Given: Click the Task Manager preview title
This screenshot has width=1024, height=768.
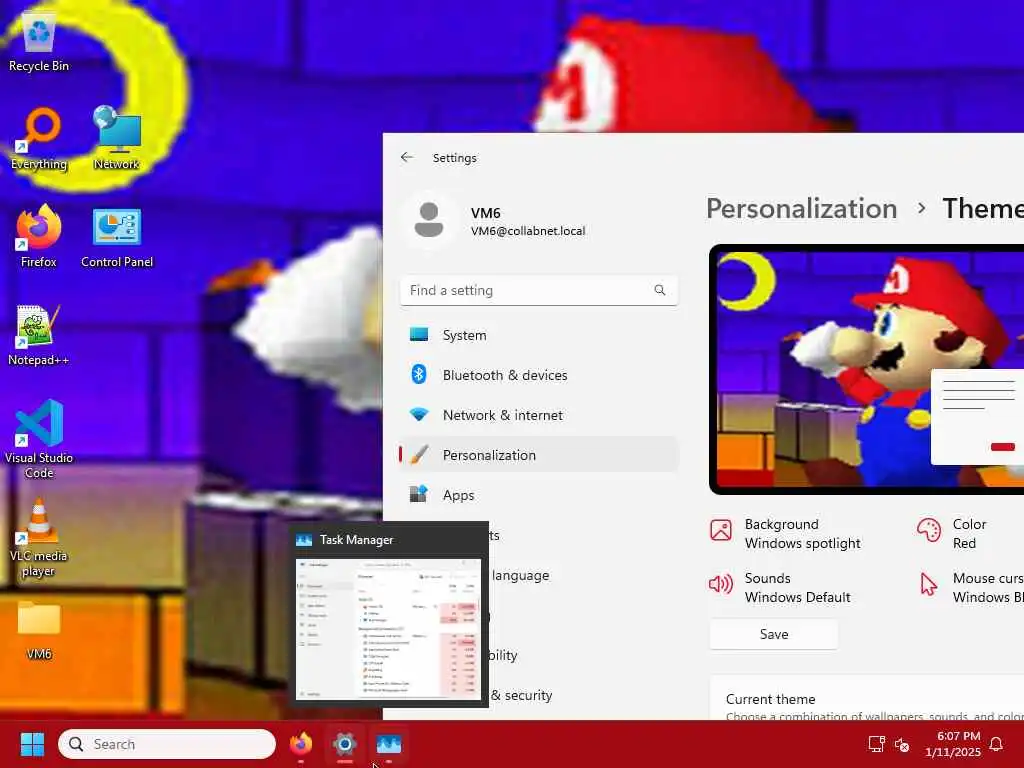Looking at the screenshot, I should [x=357, y=540].
